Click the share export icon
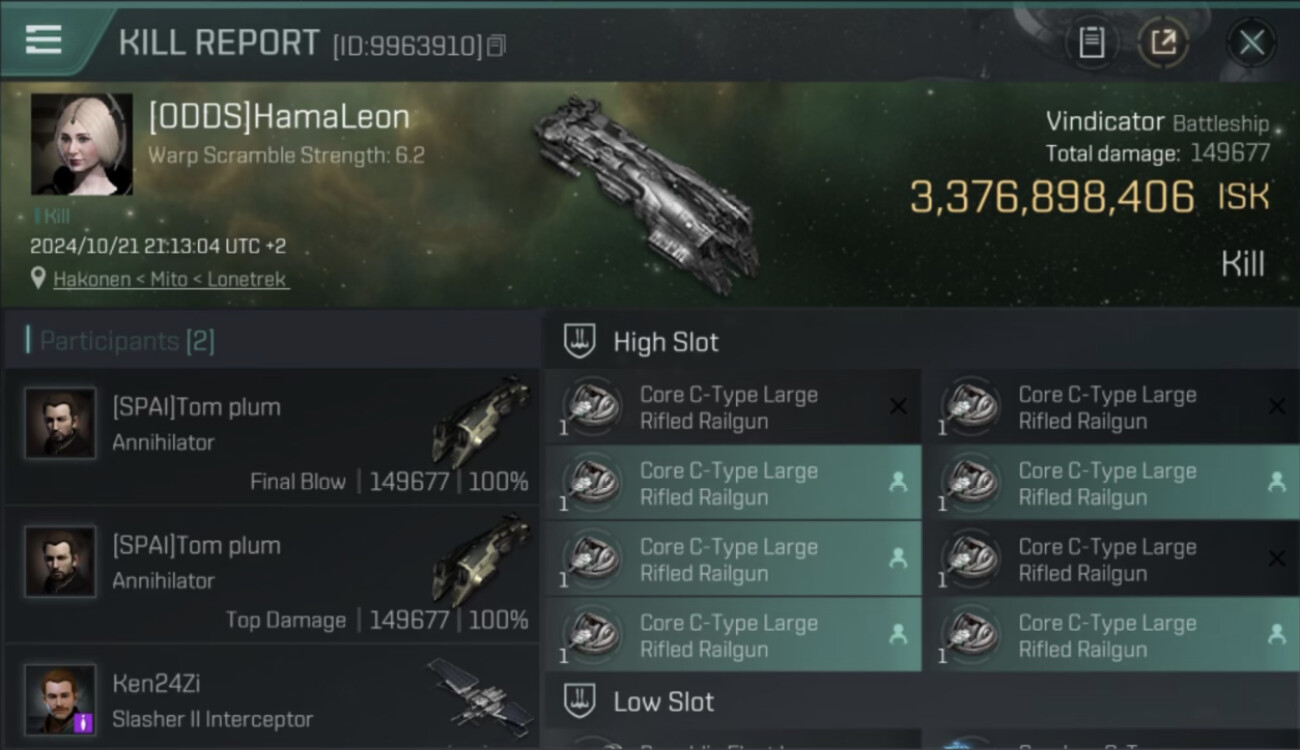Image resolution: width=1300 pixels, height=750 pixels. (x=1163, y=43)
